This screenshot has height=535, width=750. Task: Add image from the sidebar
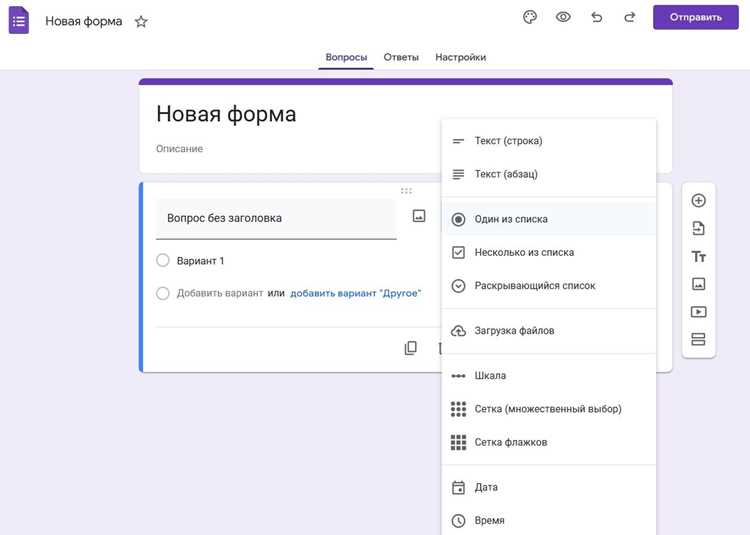698,284
